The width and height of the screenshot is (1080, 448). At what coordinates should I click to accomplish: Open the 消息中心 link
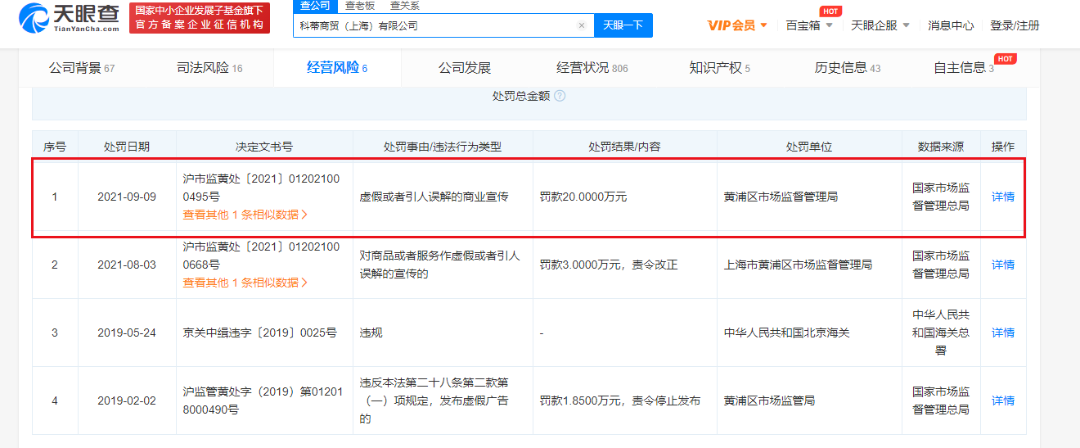pos(951,26)
